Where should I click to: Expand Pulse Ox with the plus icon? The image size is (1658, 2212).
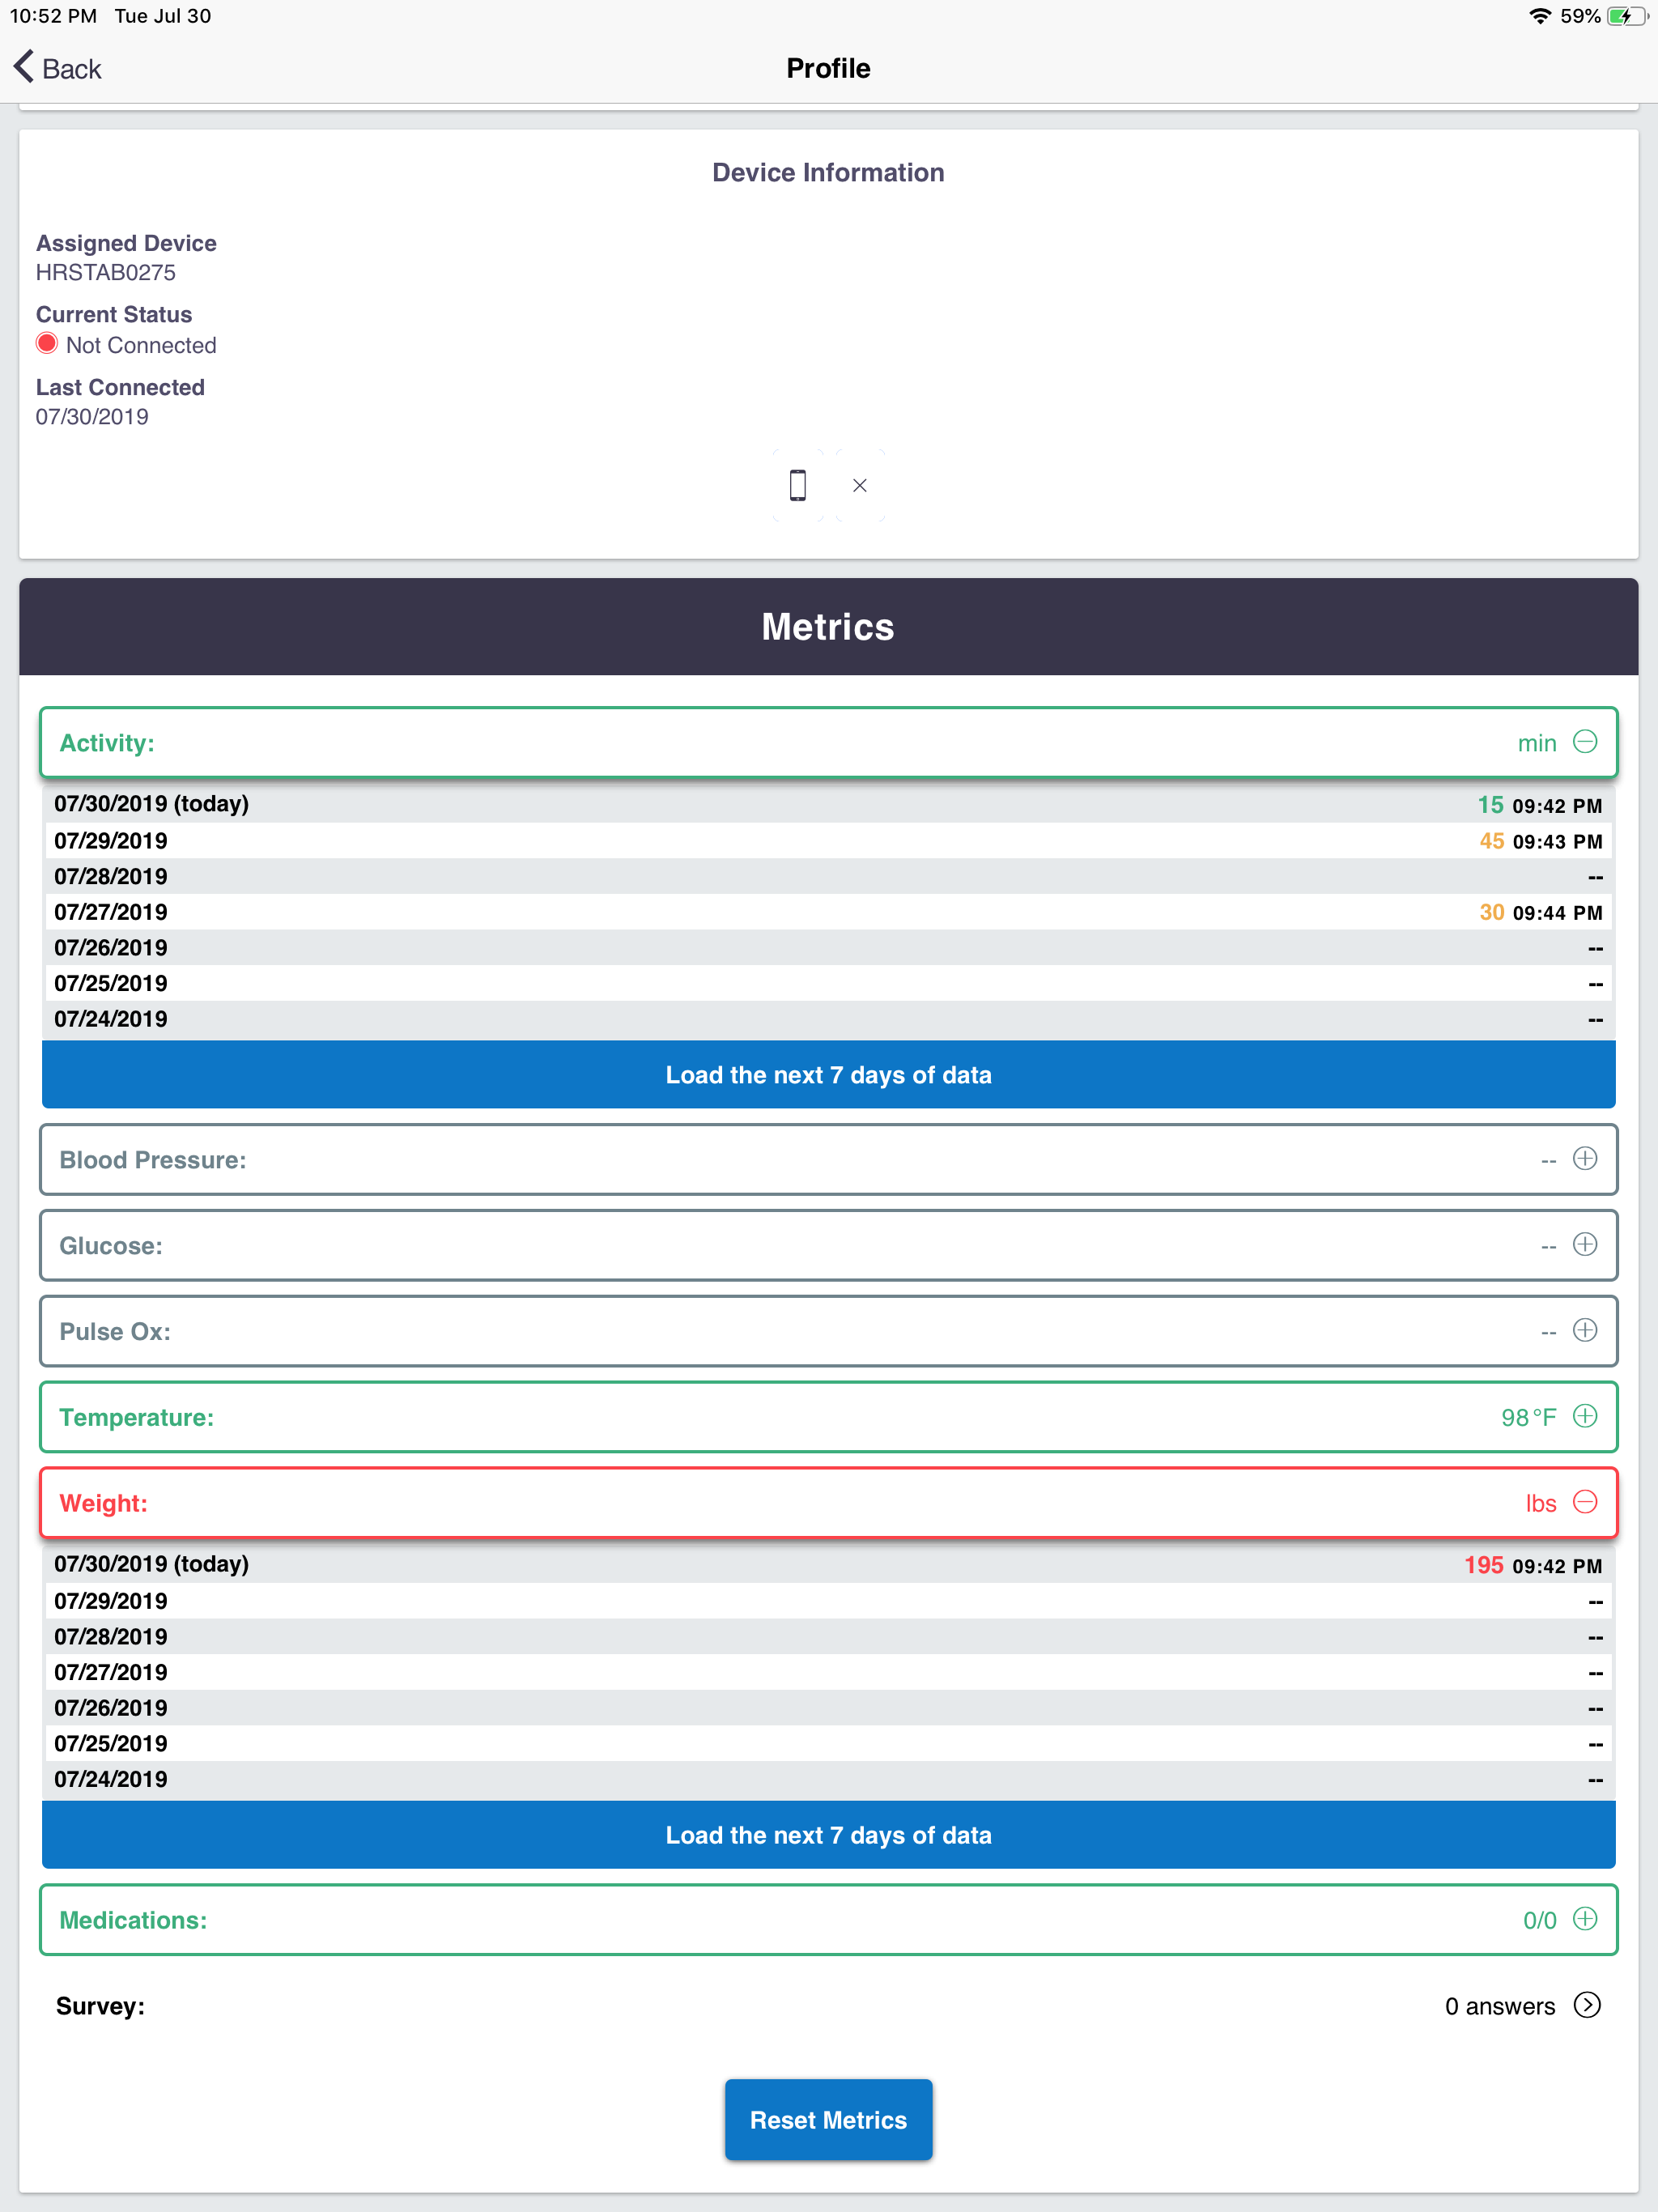pyautogui.click(x=1585, y=1331)
